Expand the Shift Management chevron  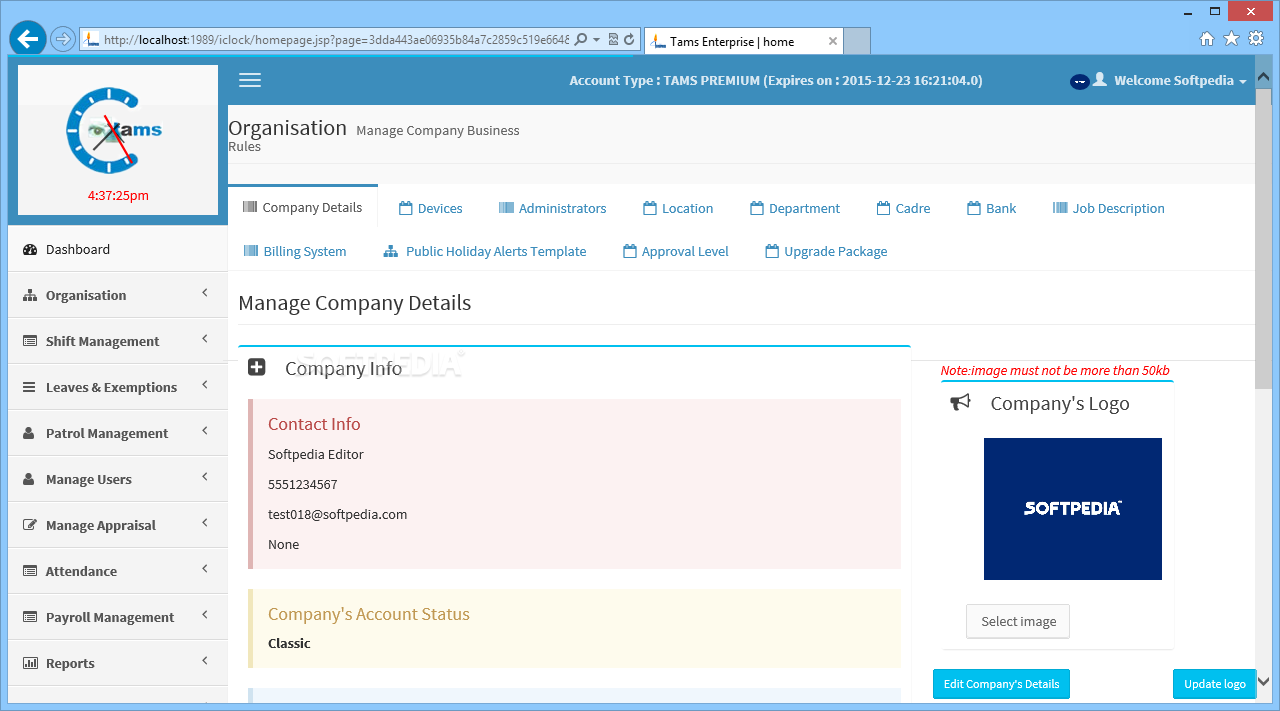(x=204, y=339)
